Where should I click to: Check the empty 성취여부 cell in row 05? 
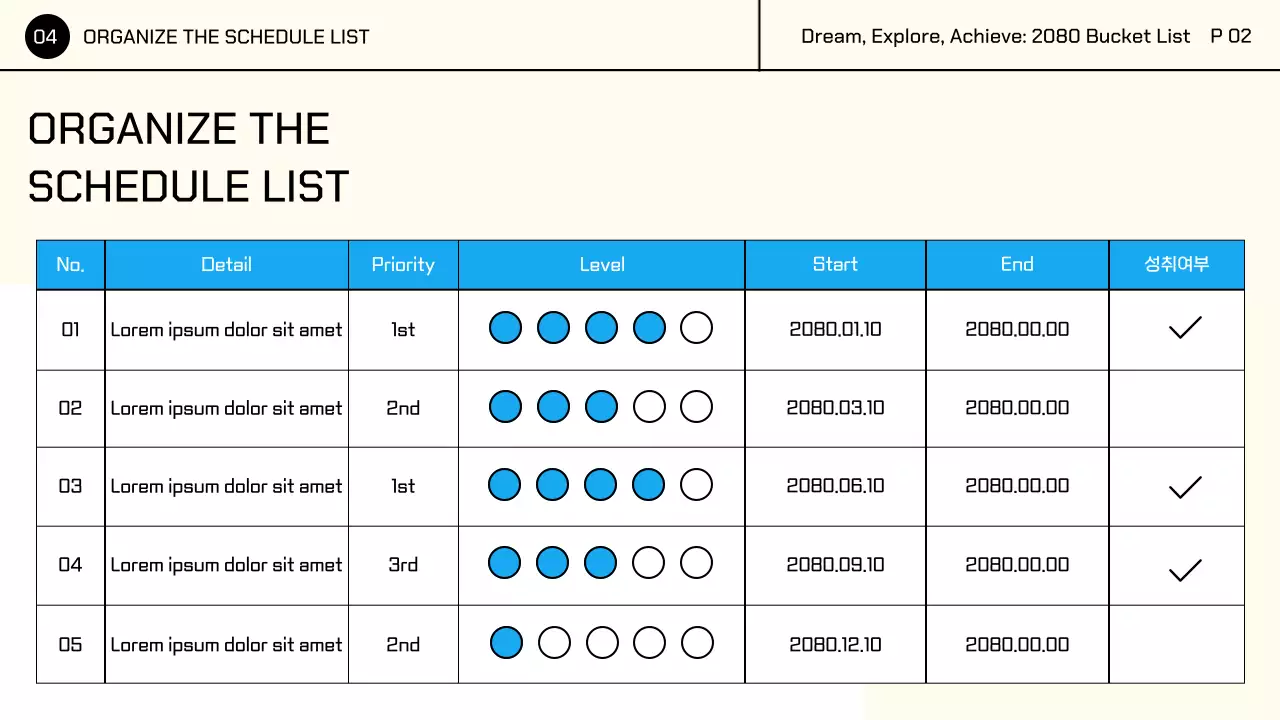(x=1176, y=644)
